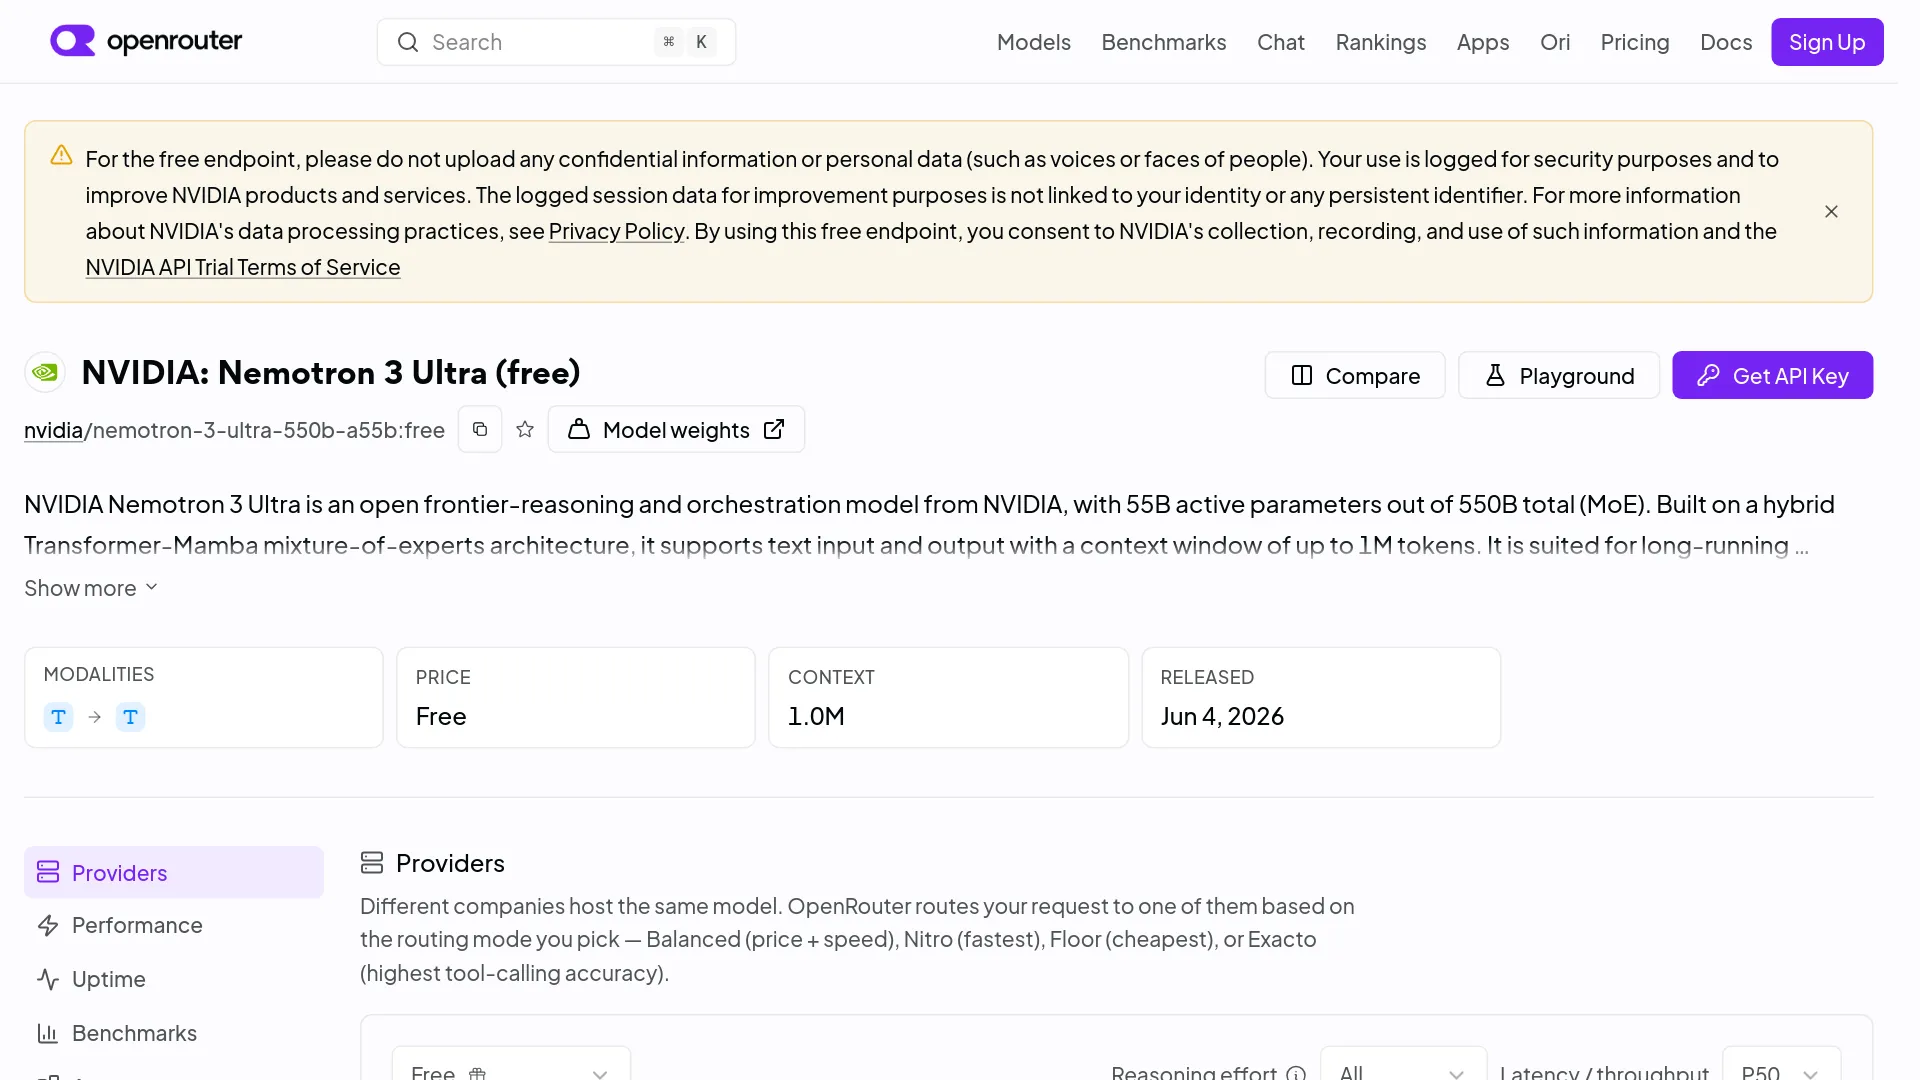The height and width of the screenshot is (1080, 1920).
Task: Click the Command-K shortcut badge in search
Action: 685,42
